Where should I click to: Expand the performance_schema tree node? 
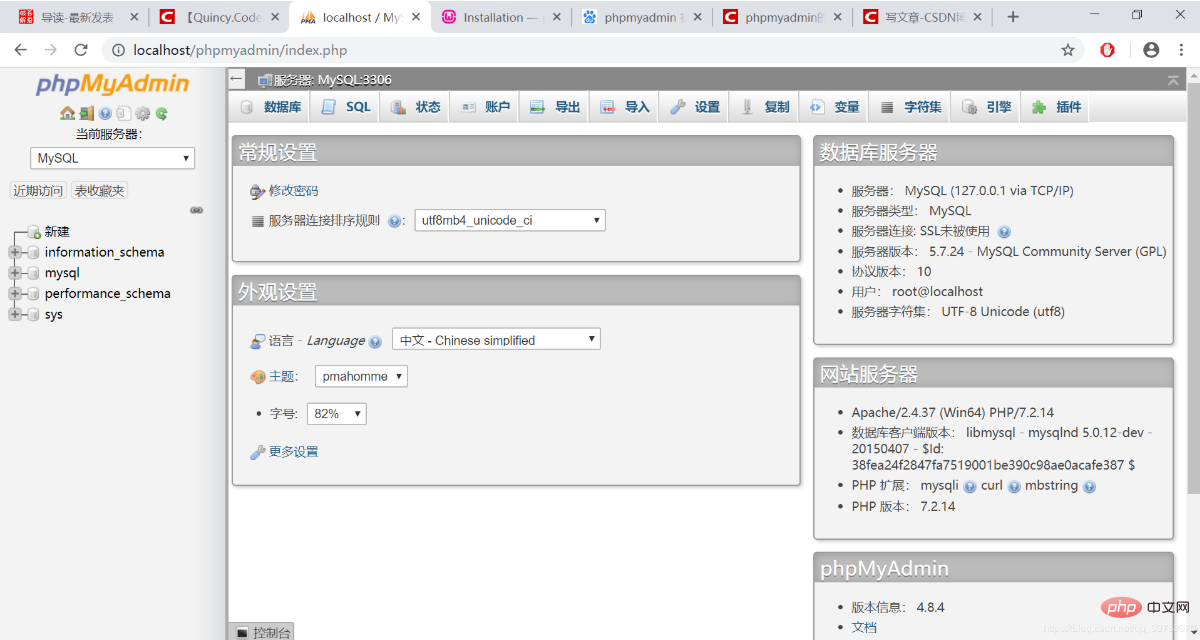[x=15, y=294]
